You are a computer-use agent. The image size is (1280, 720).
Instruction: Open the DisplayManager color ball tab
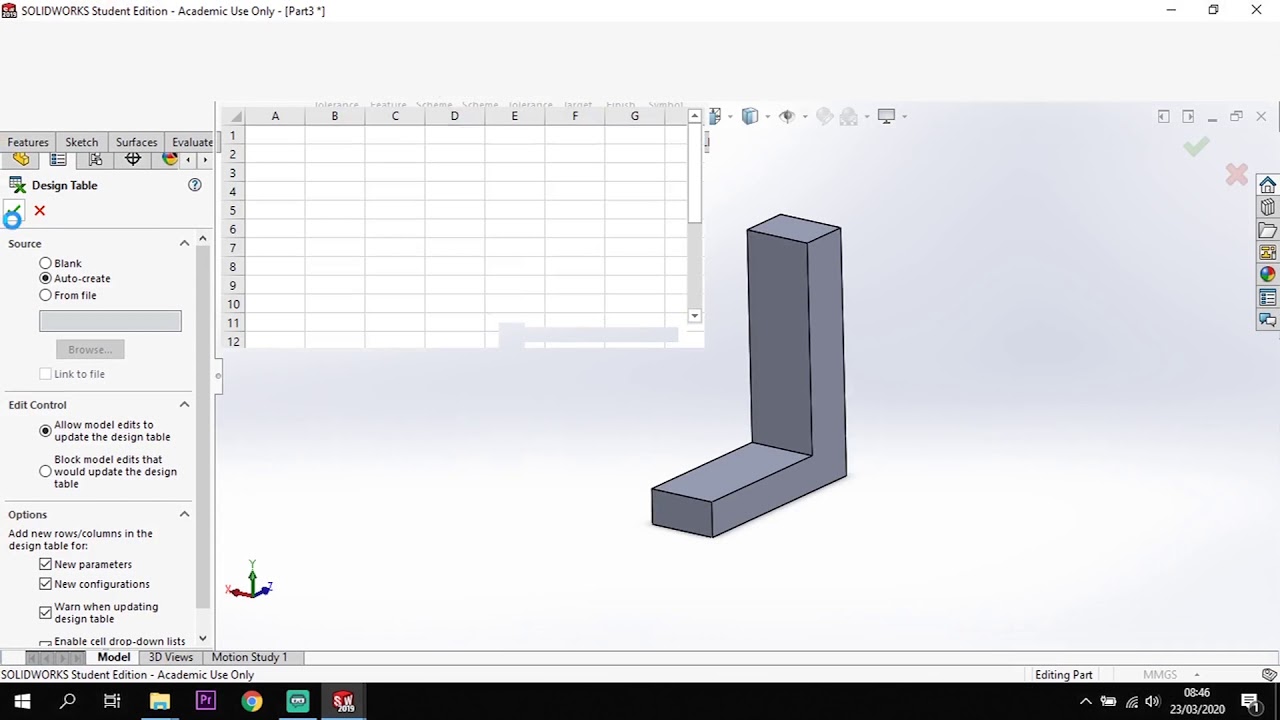tap(169, 159)
